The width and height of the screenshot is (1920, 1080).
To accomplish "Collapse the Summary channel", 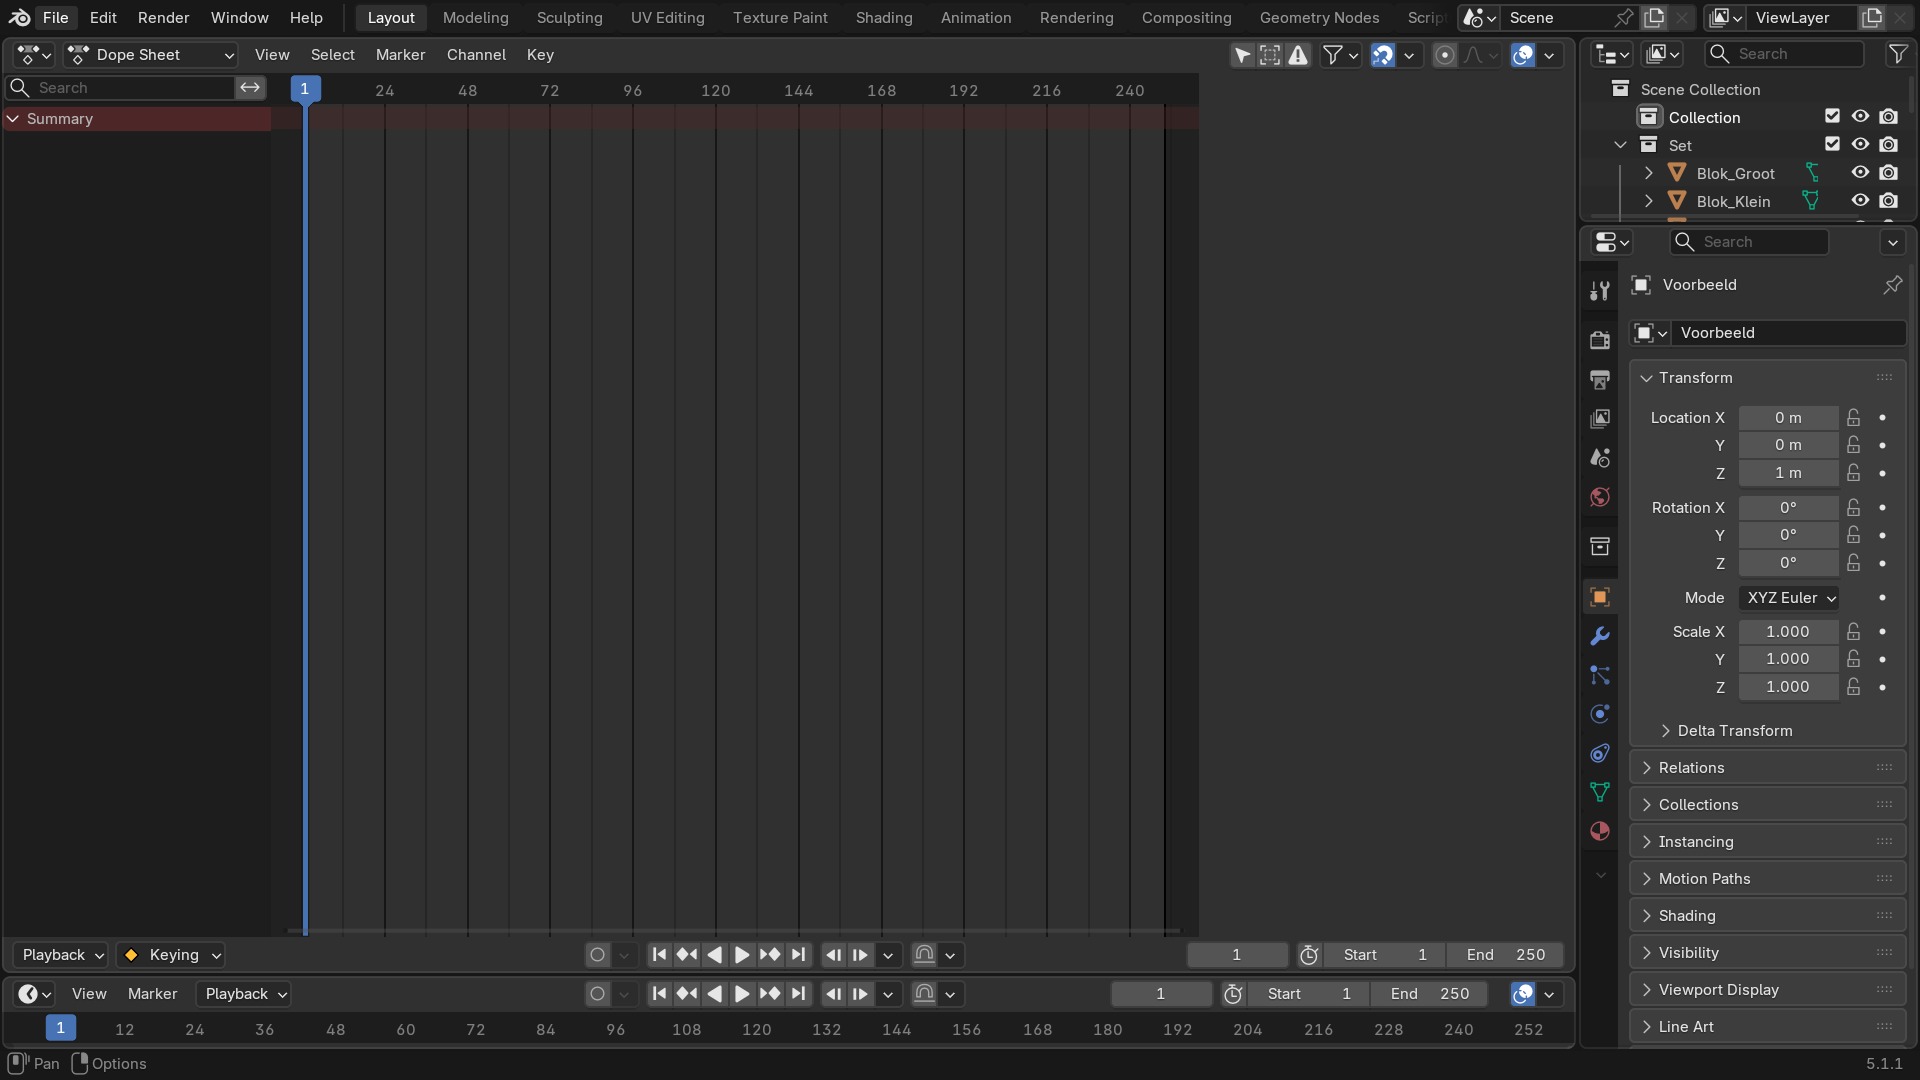I will pyautogui.click(x=13, y=119).
